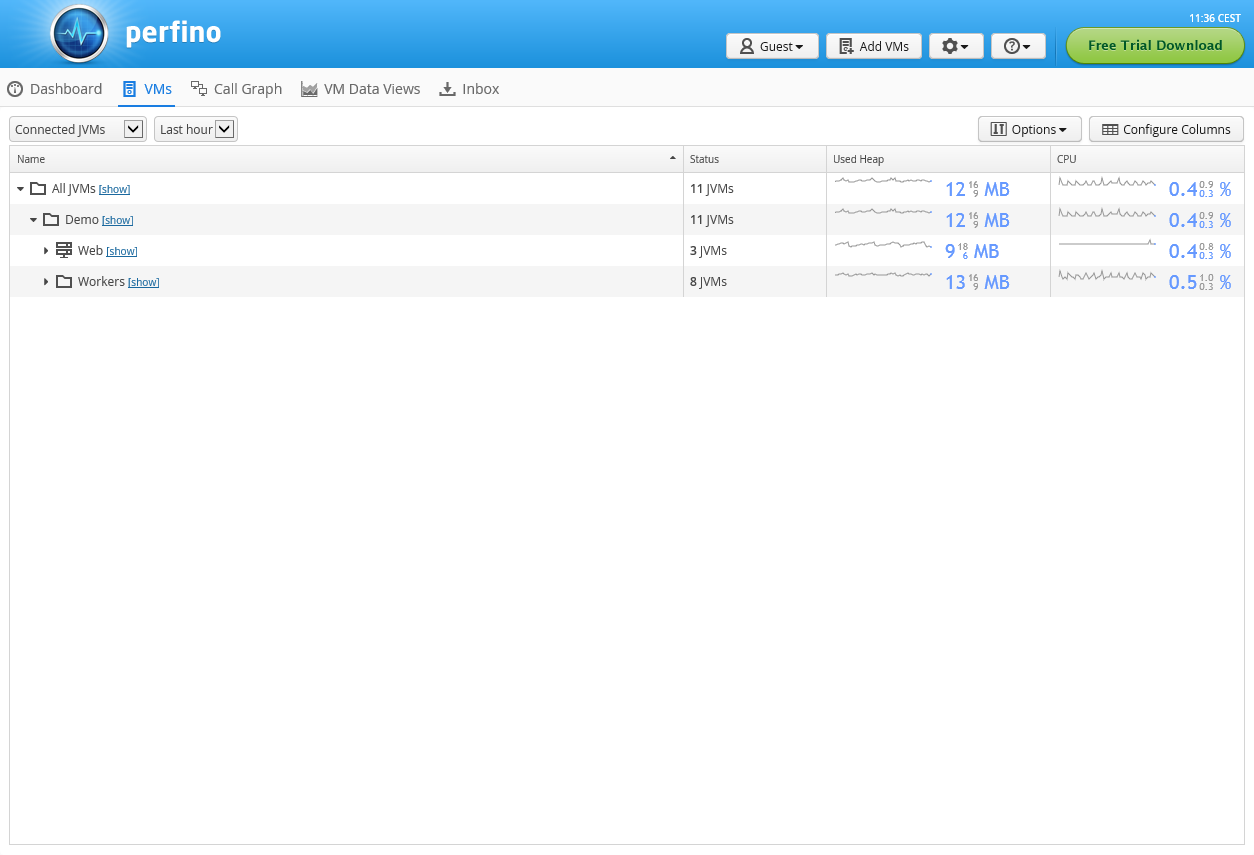Click the Call Graph tab icon

[199, 89]
